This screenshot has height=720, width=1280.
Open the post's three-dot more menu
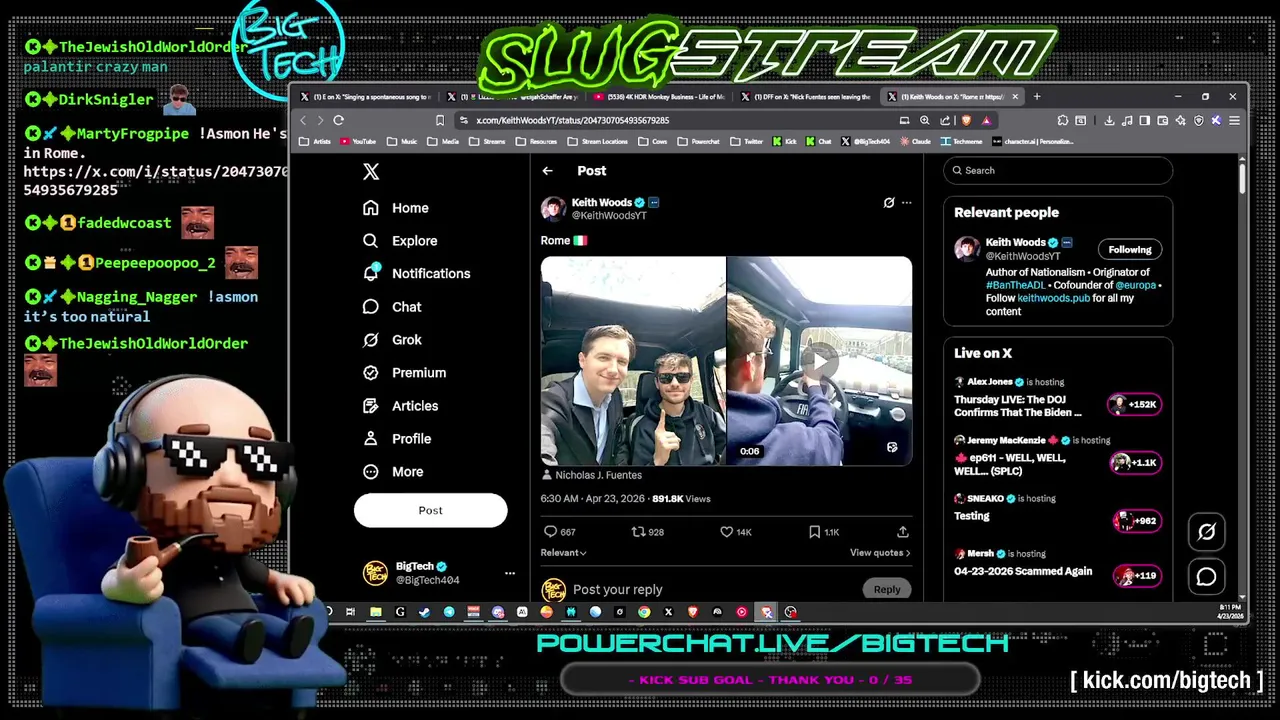click(906, 203)
